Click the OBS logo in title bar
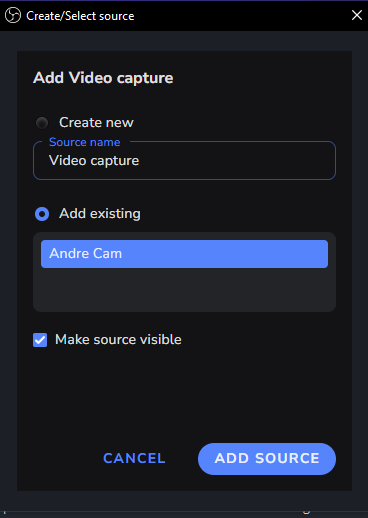The width and height of the screenshot is (368, 518). click(x=13, y=15)
